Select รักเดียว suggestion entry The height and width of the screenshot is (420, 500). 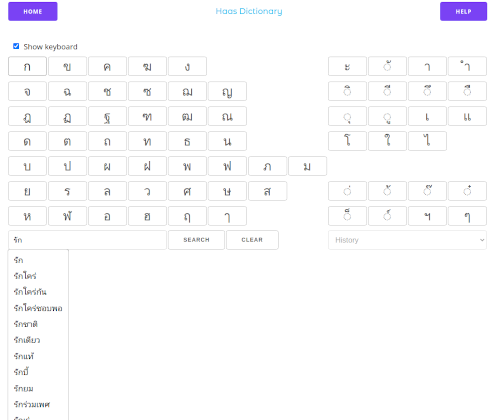pos(27,340)
